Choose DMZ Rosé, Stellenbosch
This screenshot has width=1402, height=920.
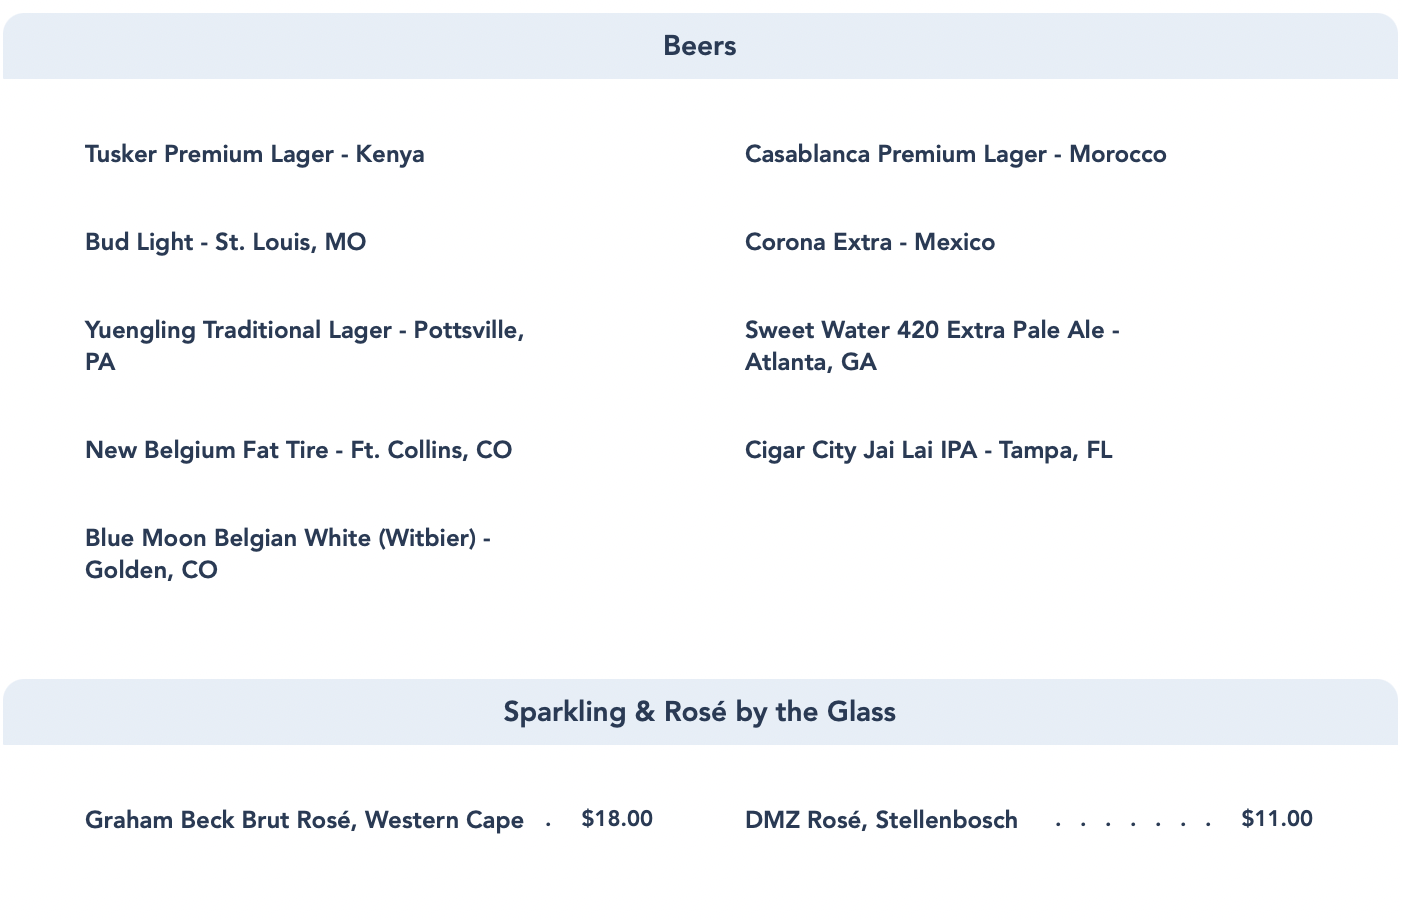pos(881,820)
